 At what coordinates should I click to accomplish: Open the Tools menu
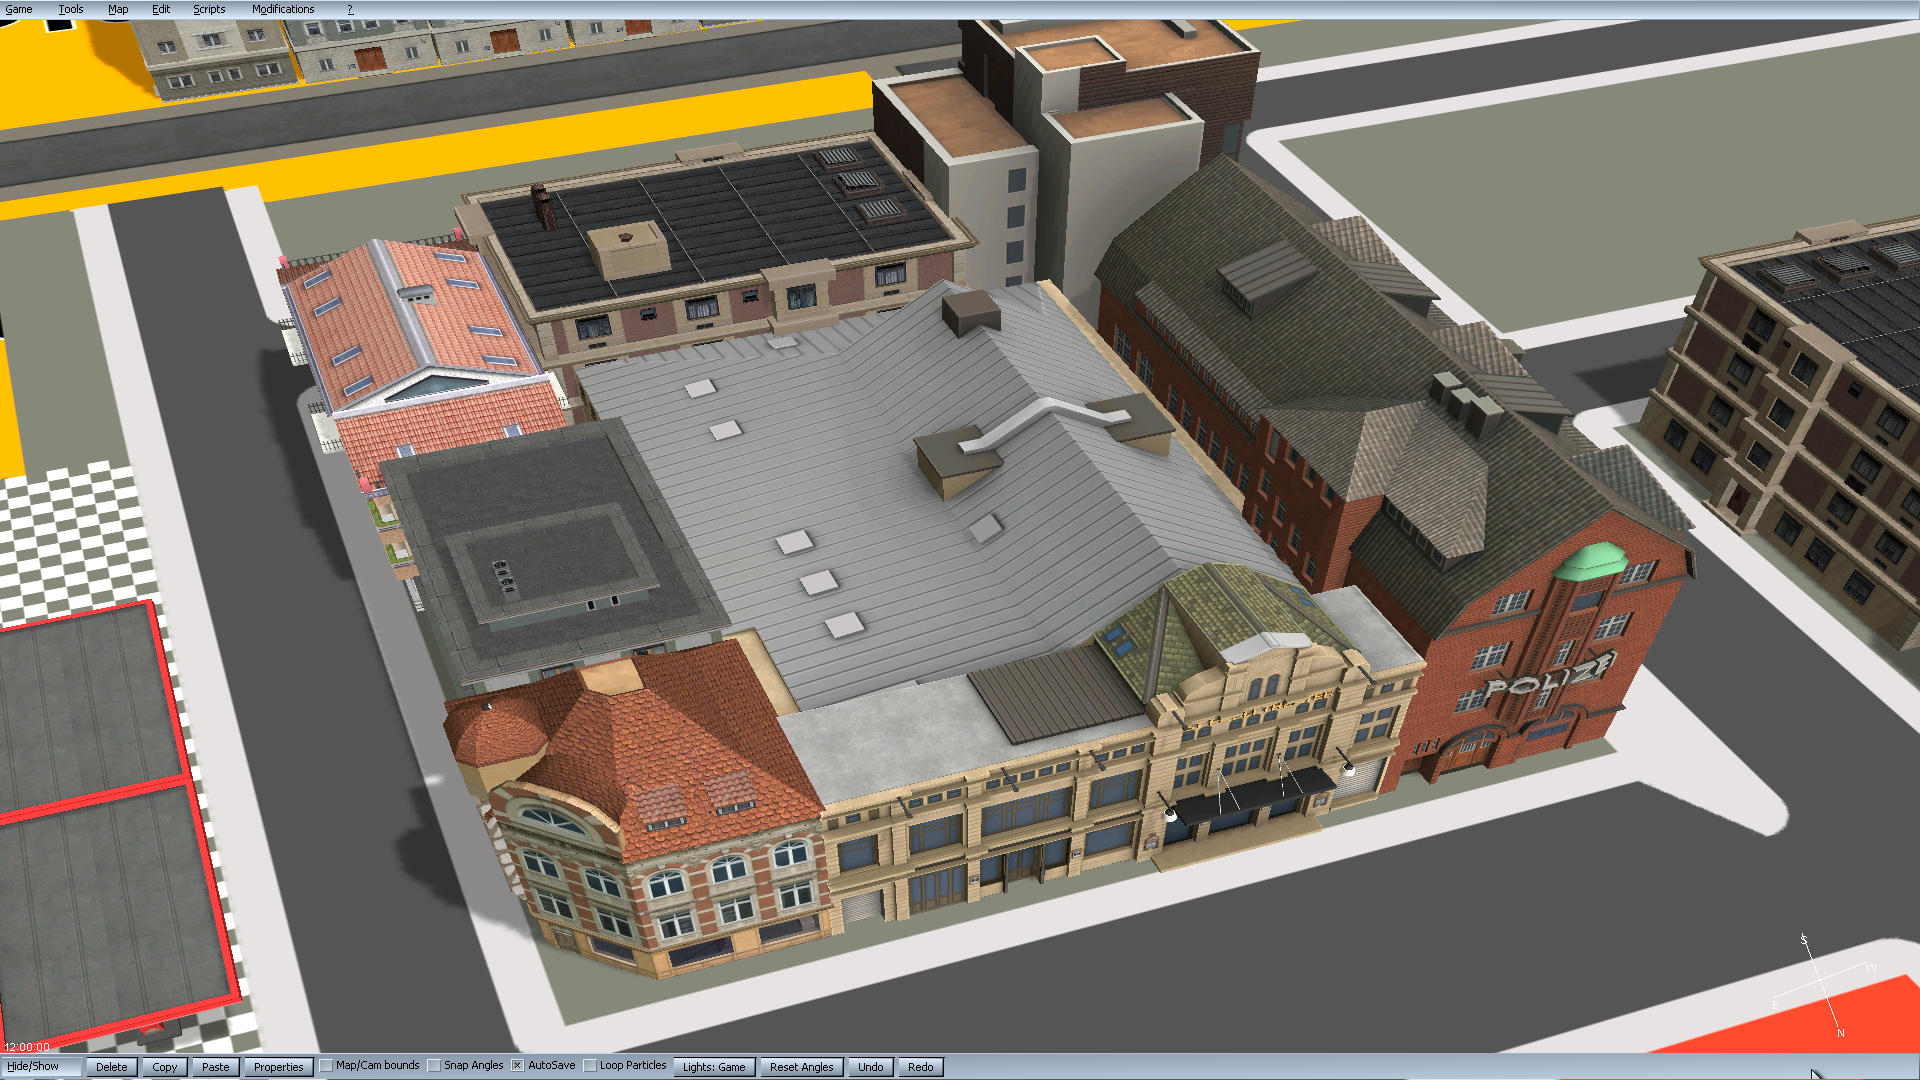point(70,9)
